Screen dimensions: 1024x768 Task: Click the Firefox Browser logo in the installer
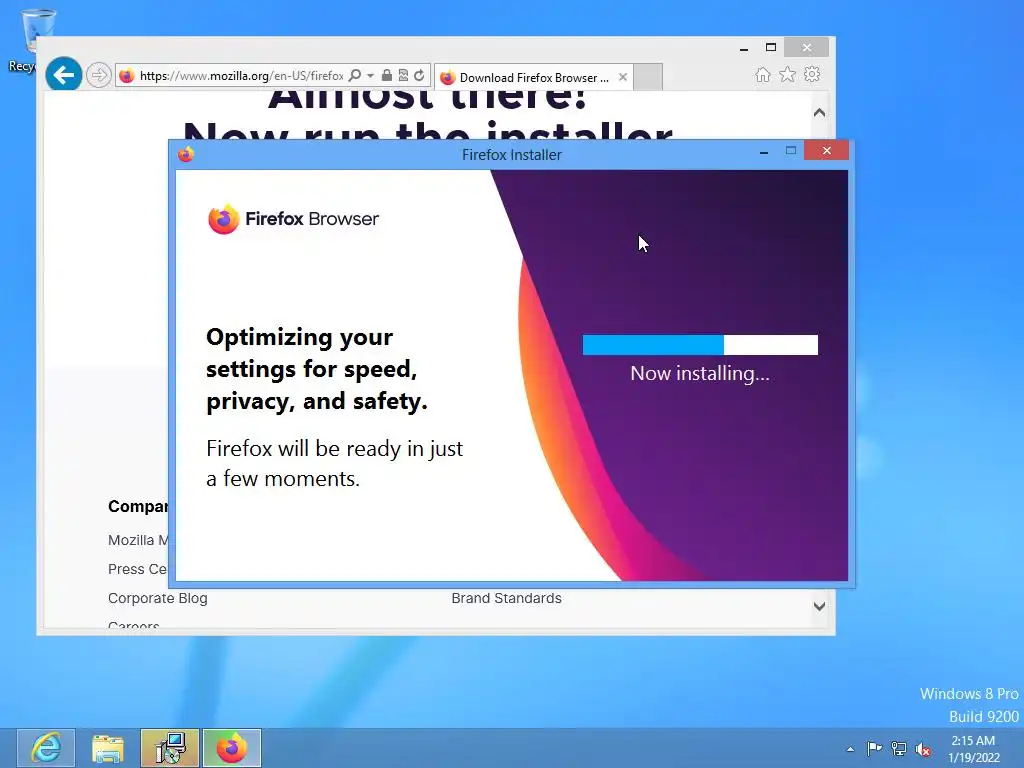coord(293,219)
